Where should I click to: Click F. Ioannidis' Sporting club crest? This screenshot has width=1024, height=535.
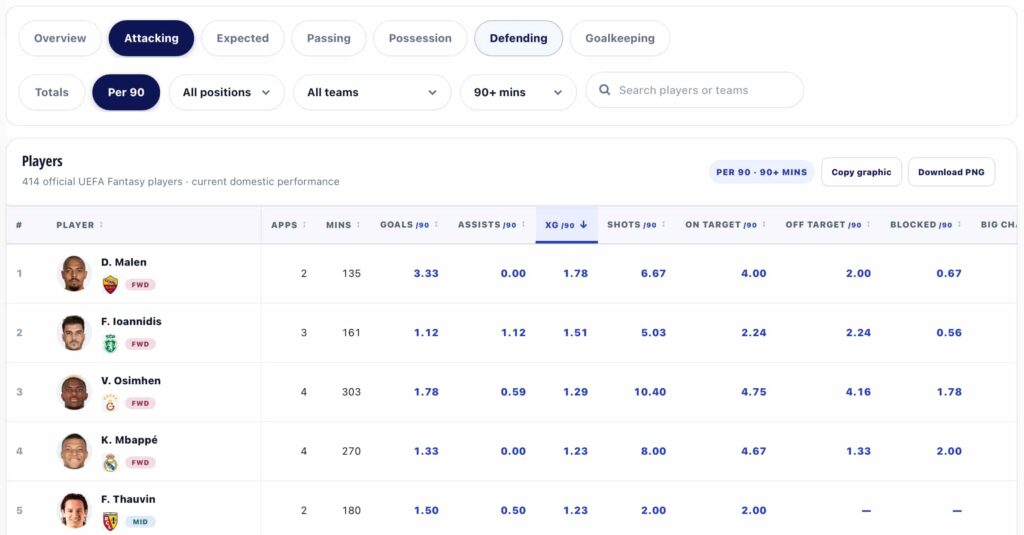pyautogui.click(x=110, y=344)
